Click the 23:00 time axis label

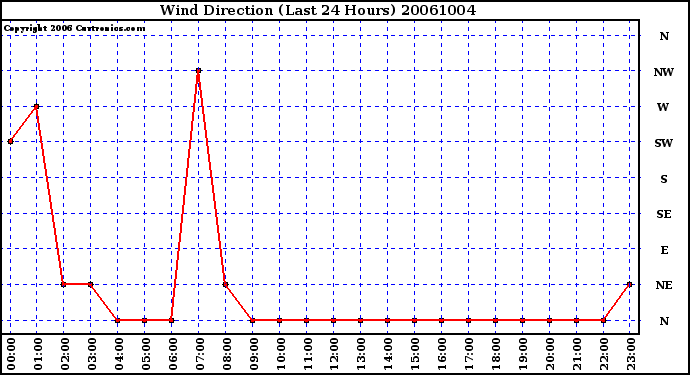click(x=631, y=354)
